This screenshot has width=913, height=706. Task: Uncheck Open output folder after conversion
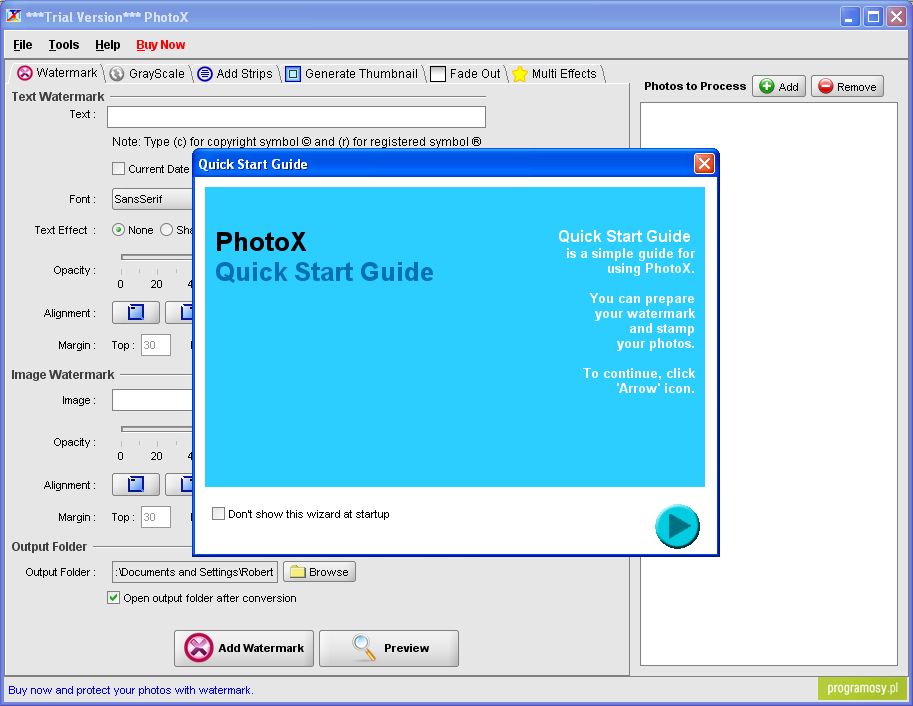pos(114,598)
